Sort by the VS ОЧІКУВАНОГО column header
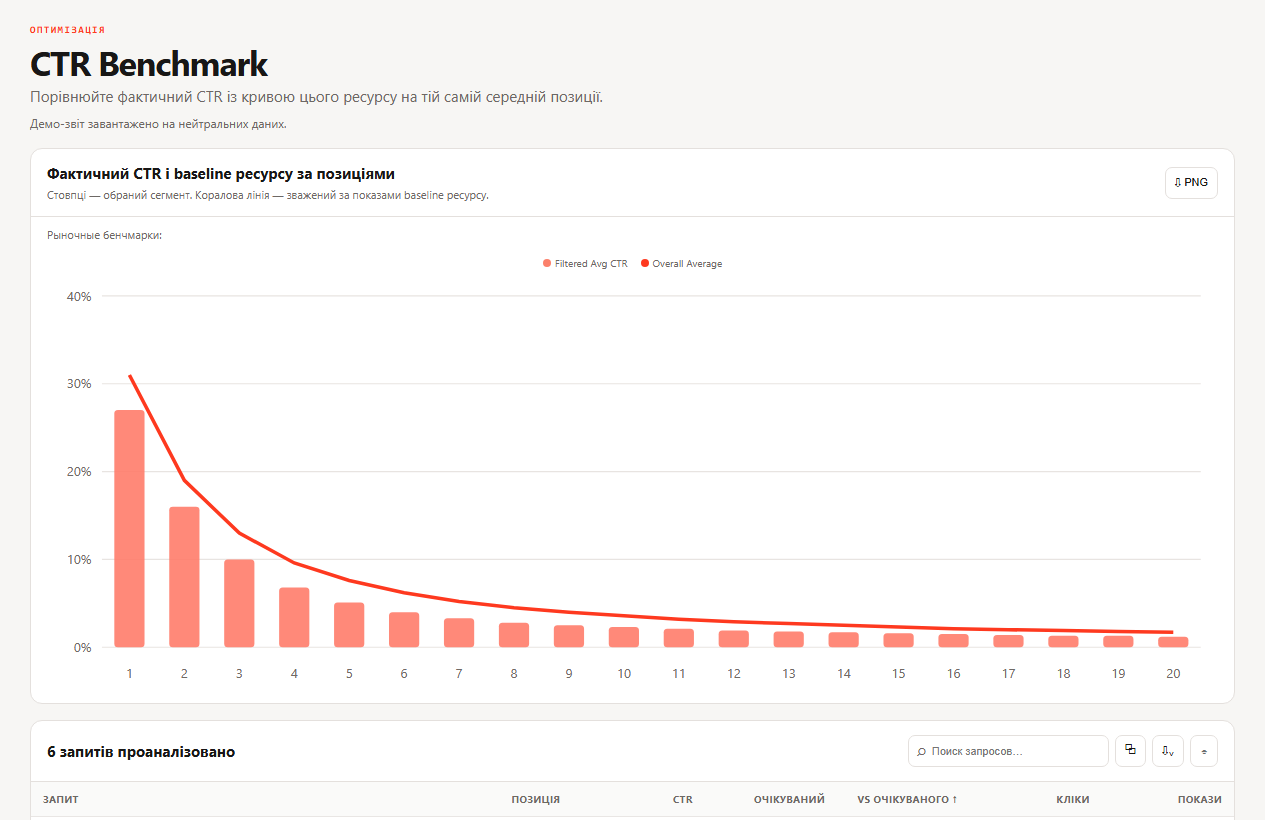 click(907, 800)
